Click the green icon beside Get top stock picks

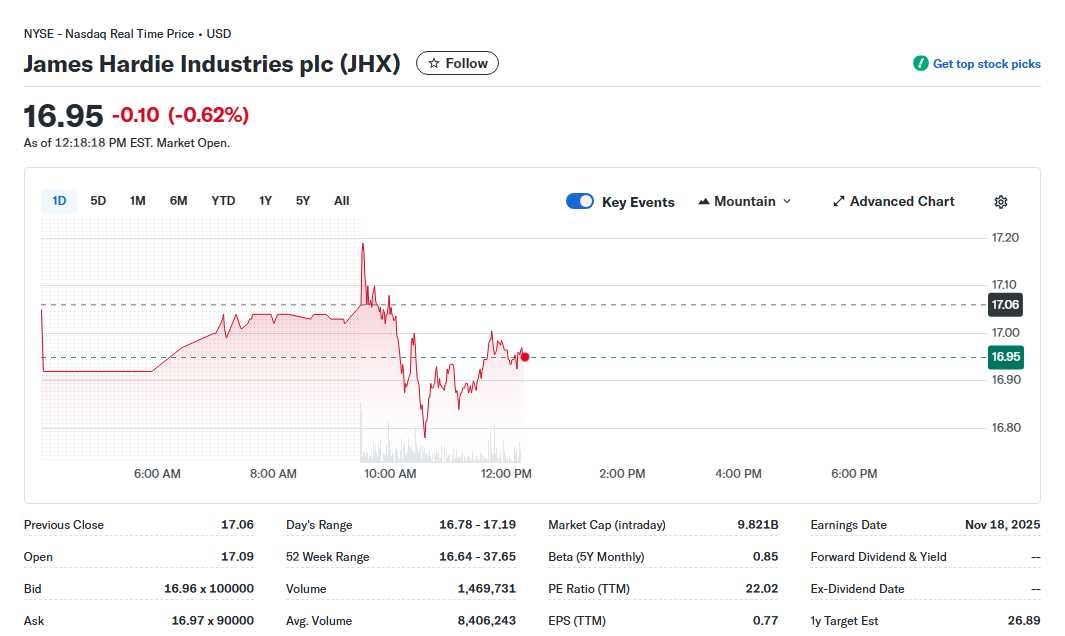click(x=919, y=62)
